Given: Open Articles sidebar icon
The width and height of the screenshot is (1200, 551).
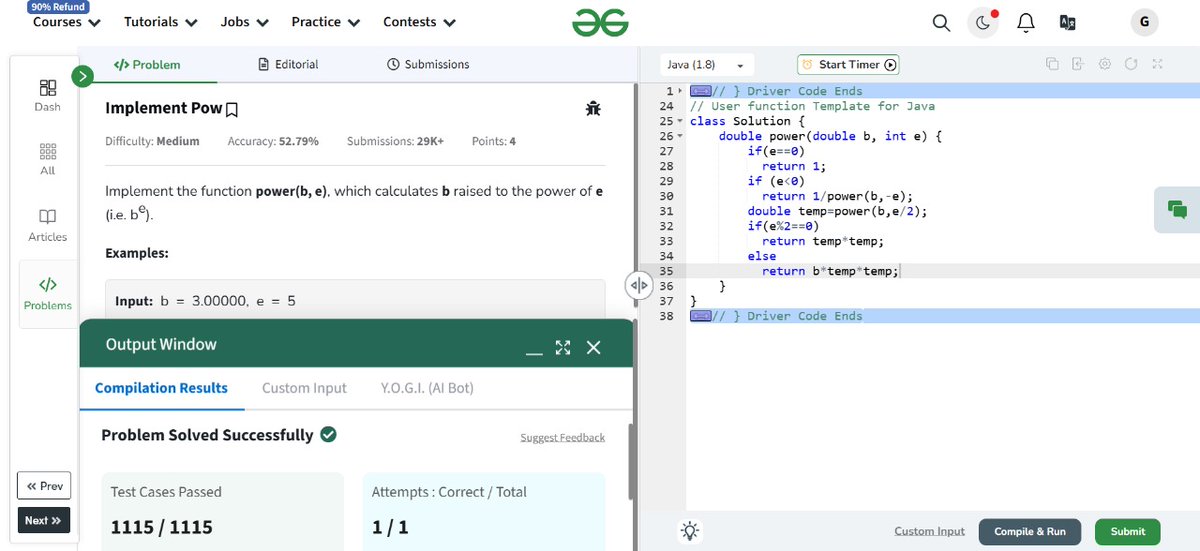Looking at the screenshot, I should [x=47, y=226].
